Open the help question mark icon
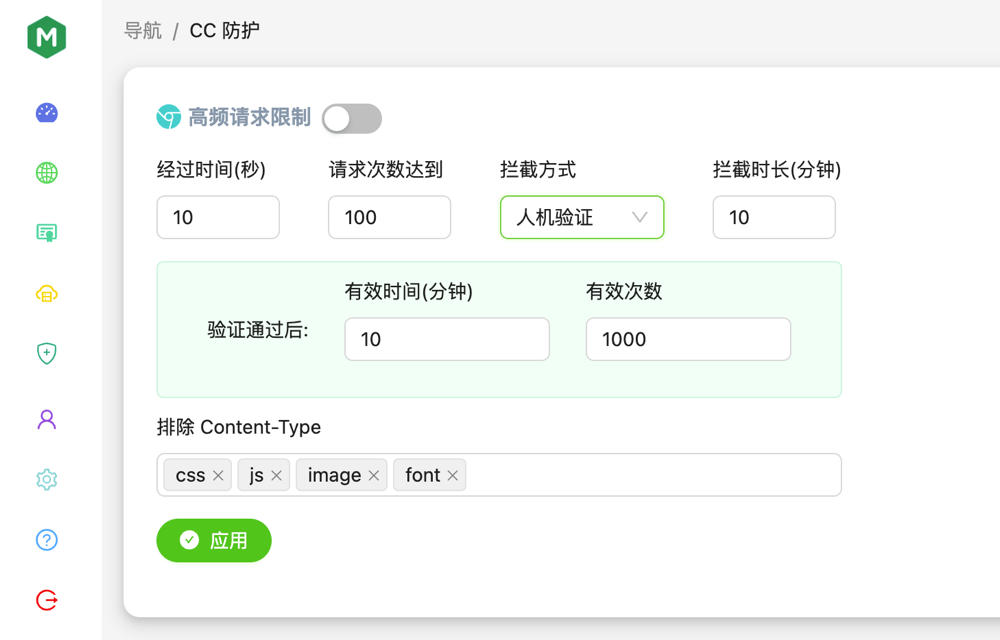This screenshot has width=1000, height=640. [47, 540]
